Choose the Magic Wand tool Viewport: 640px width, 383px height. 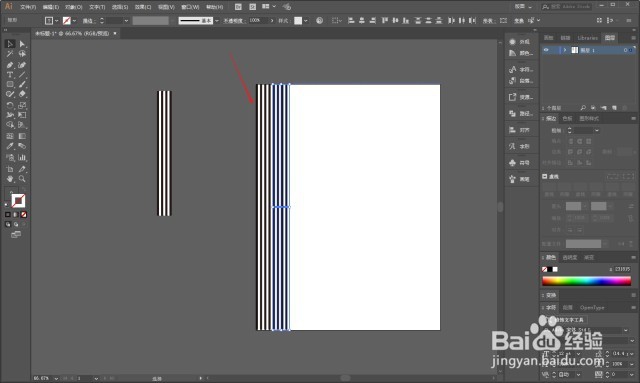point(10,54)
